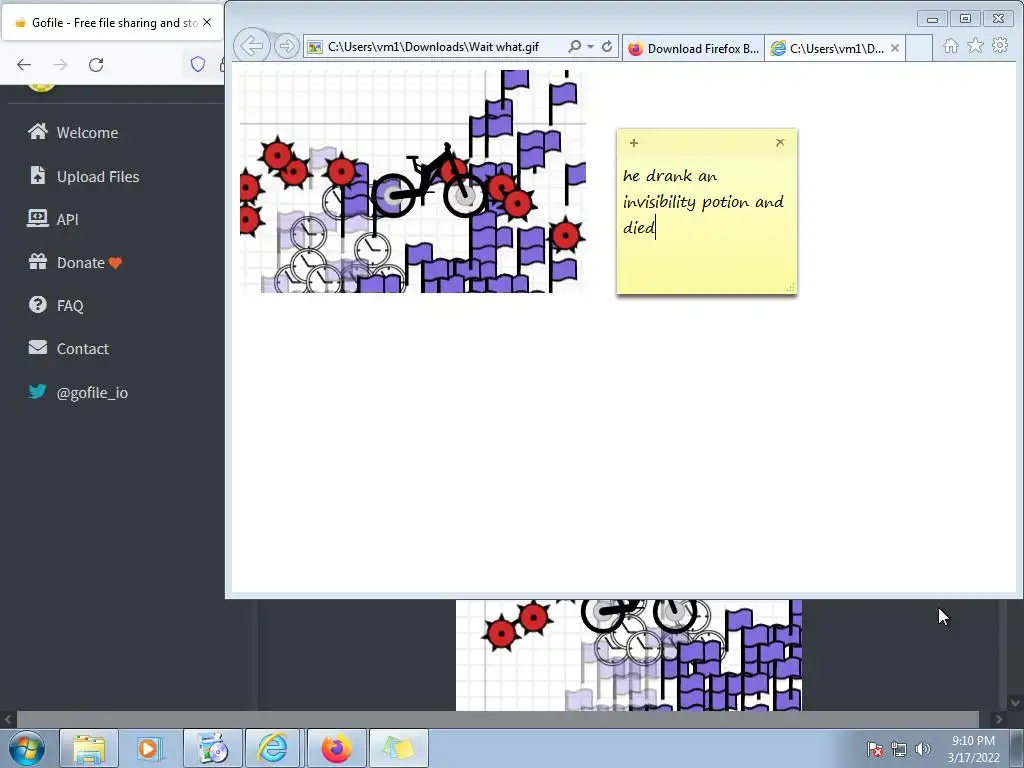The image size is (1024, 768).
Task: Click the gift icon beside Donate
Action: point(38,261)
